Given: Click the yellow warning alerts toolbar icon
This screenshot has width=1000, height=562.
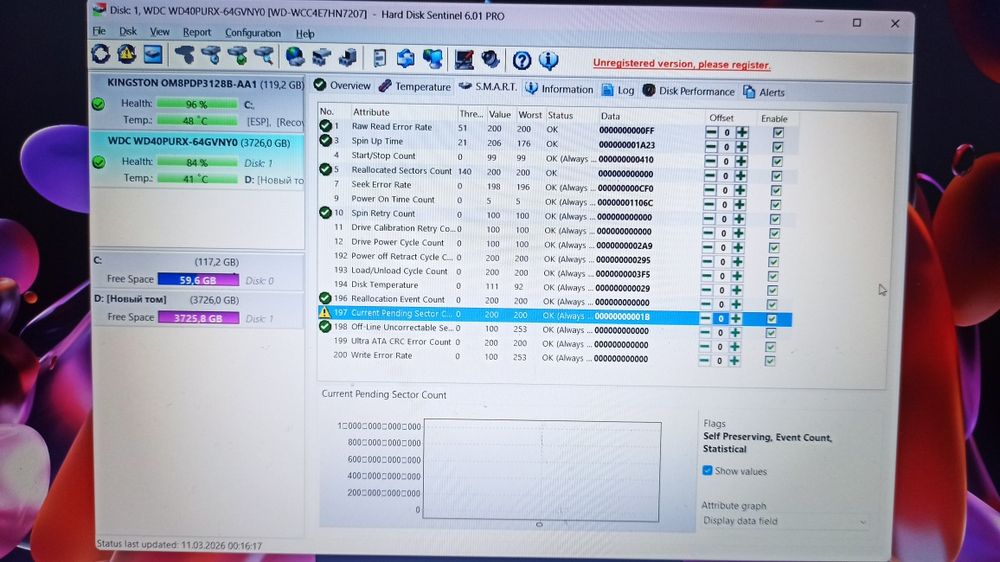Looking at the screenshot, I should point(126,54).
